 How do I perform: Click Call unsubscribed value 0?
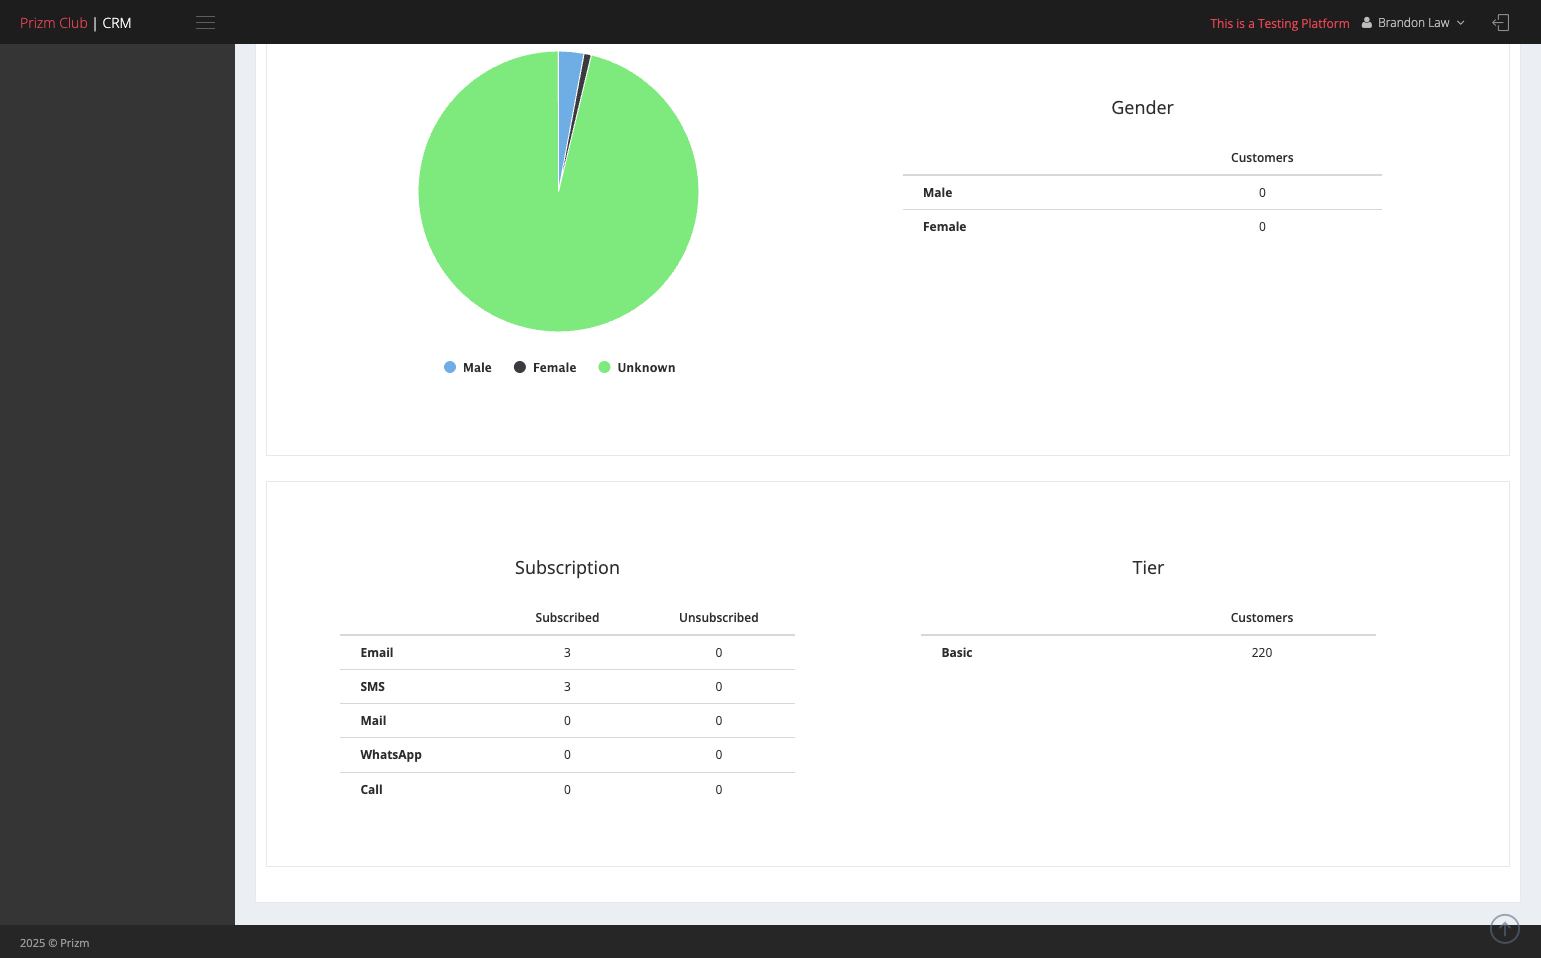click(719, 789)
